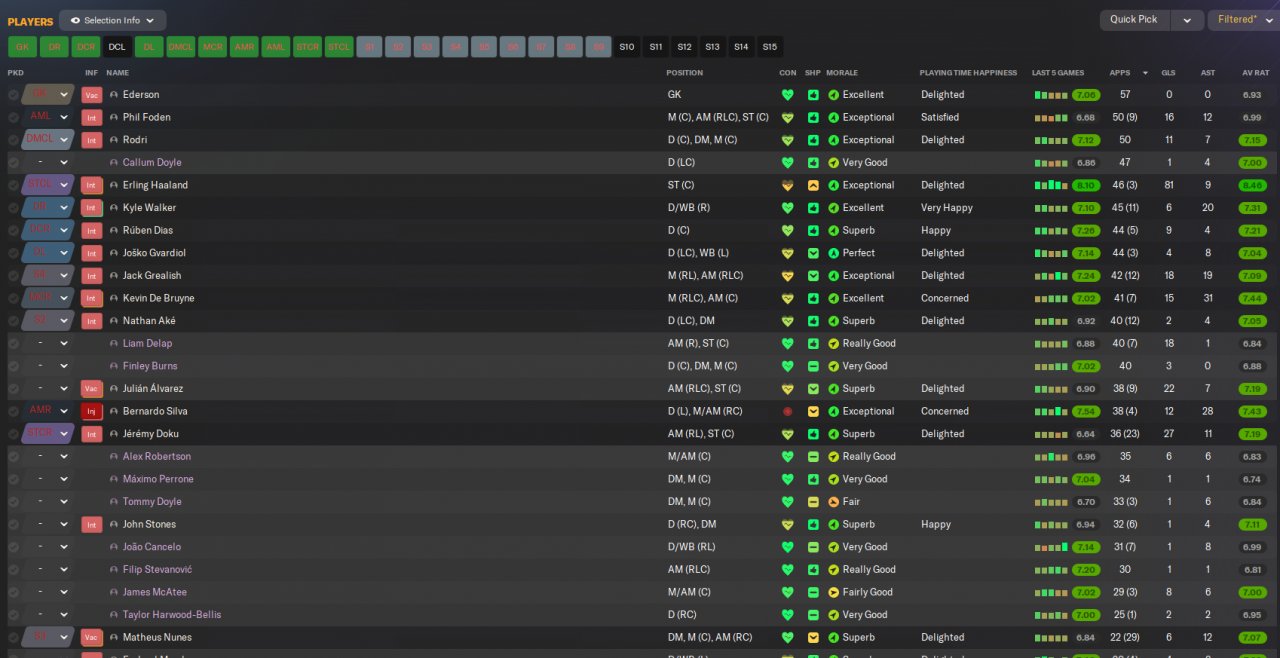1280x658 pixels.
Task: Sort by the AV RAT column header
Action: [x=1255, y=73]
